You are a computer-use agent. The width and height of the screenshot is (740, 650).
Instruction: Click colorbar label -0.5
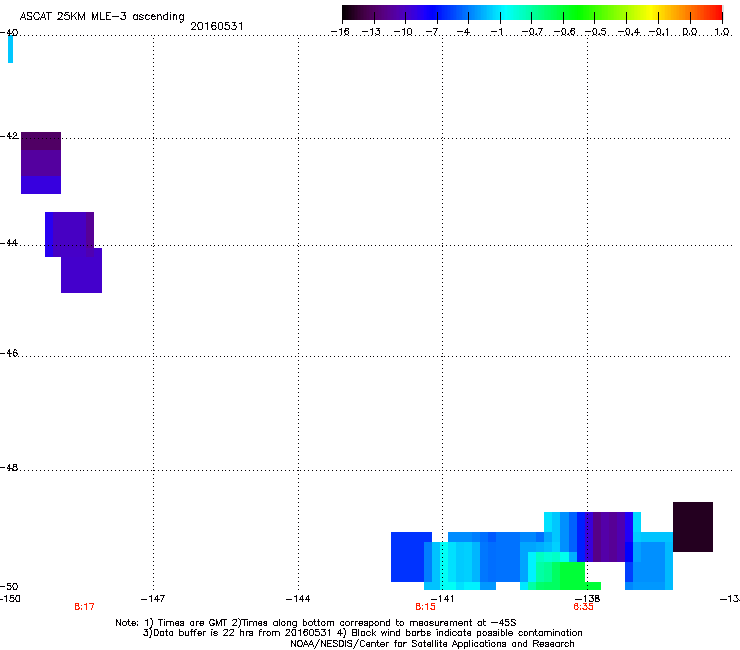pyautogui.click(x=596, y=32)
